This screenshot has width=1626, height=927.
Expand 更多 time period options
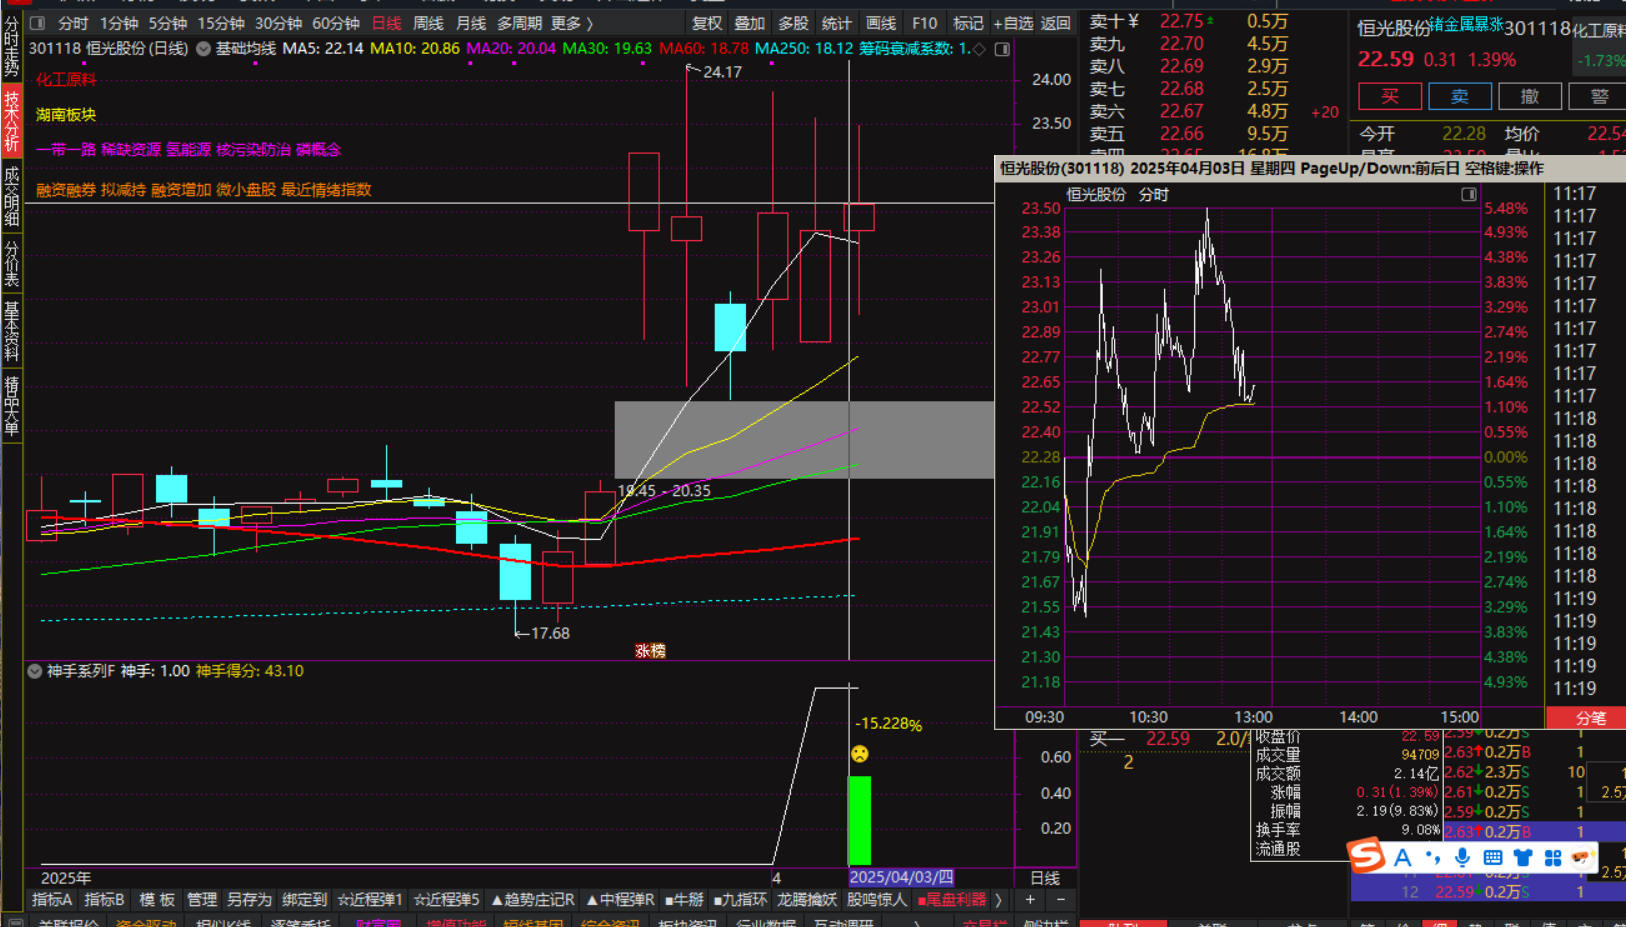572,23
